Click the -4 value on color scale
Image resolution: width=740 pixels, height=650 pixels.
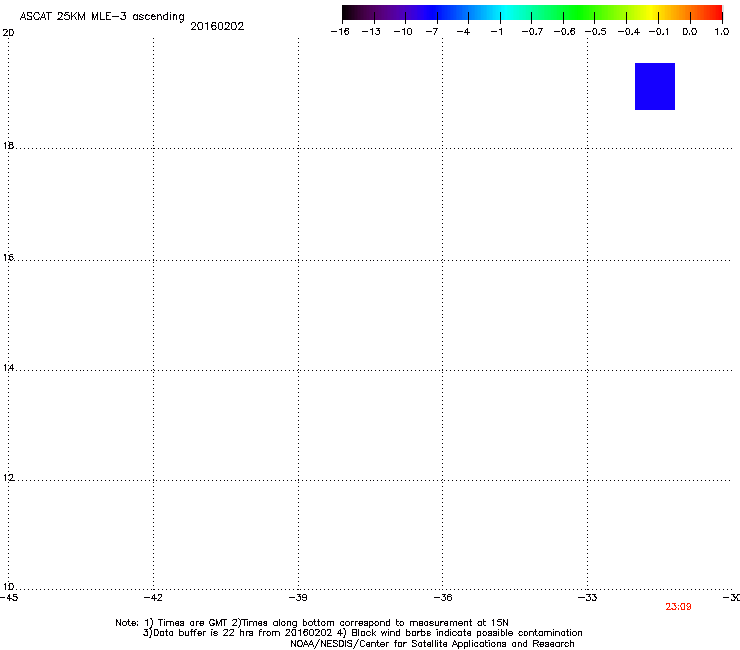(x=463, y=32)
